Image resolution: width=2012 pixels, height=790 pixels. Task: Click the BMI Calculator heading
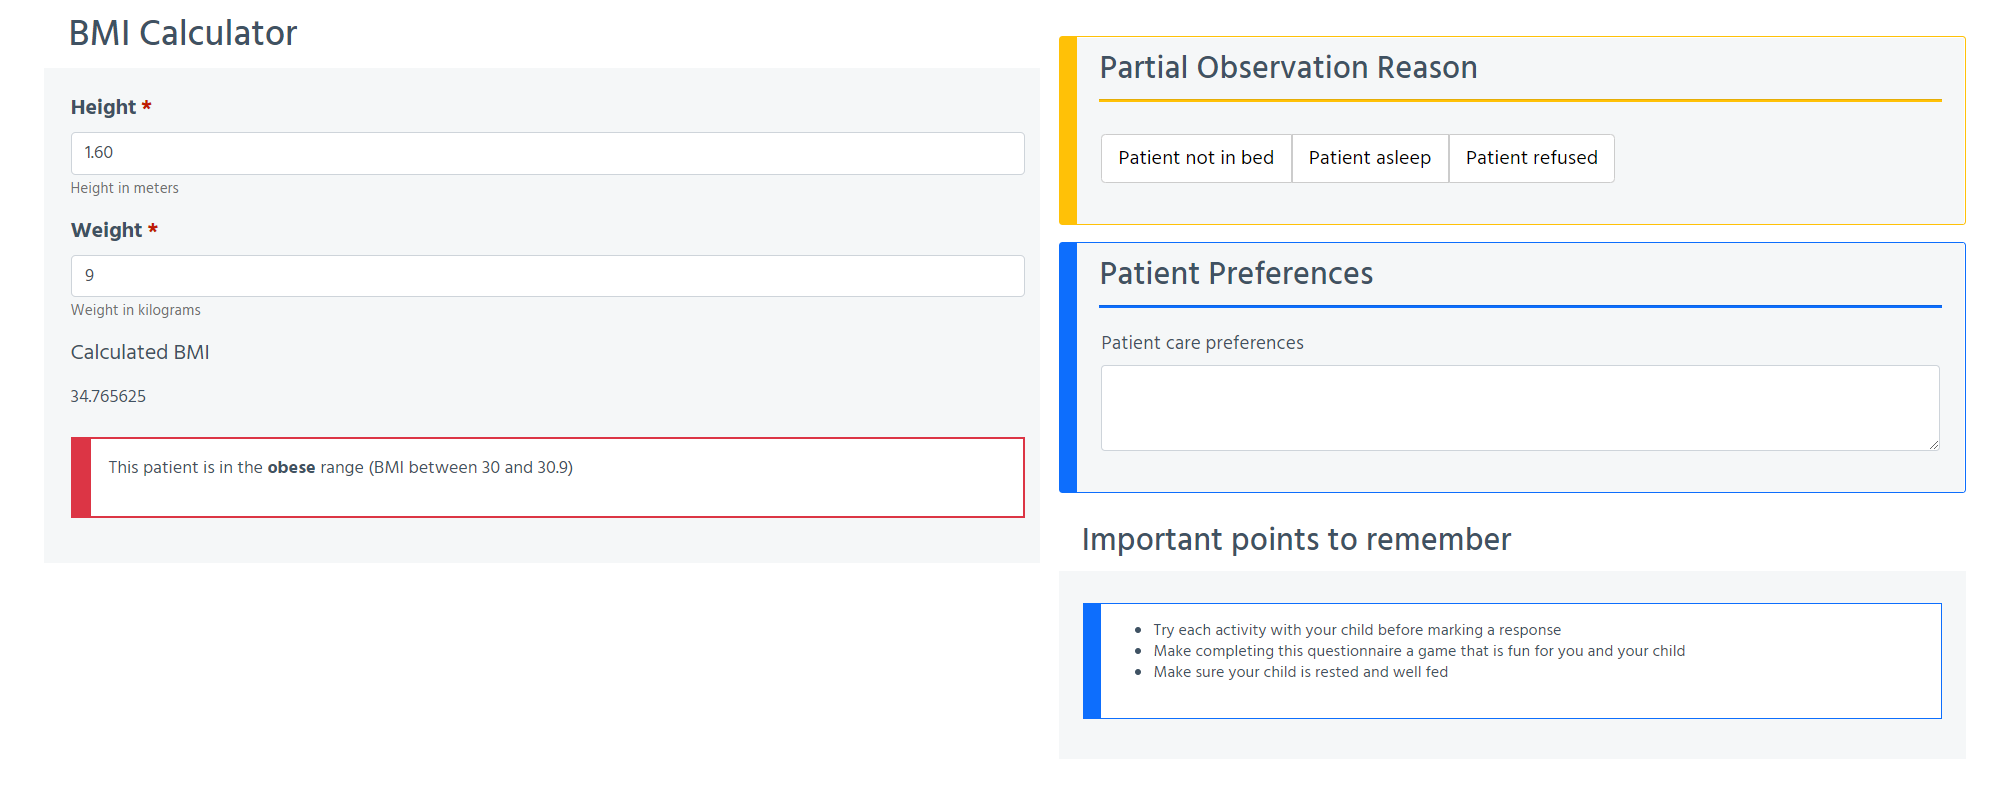(x=183, y=33)
